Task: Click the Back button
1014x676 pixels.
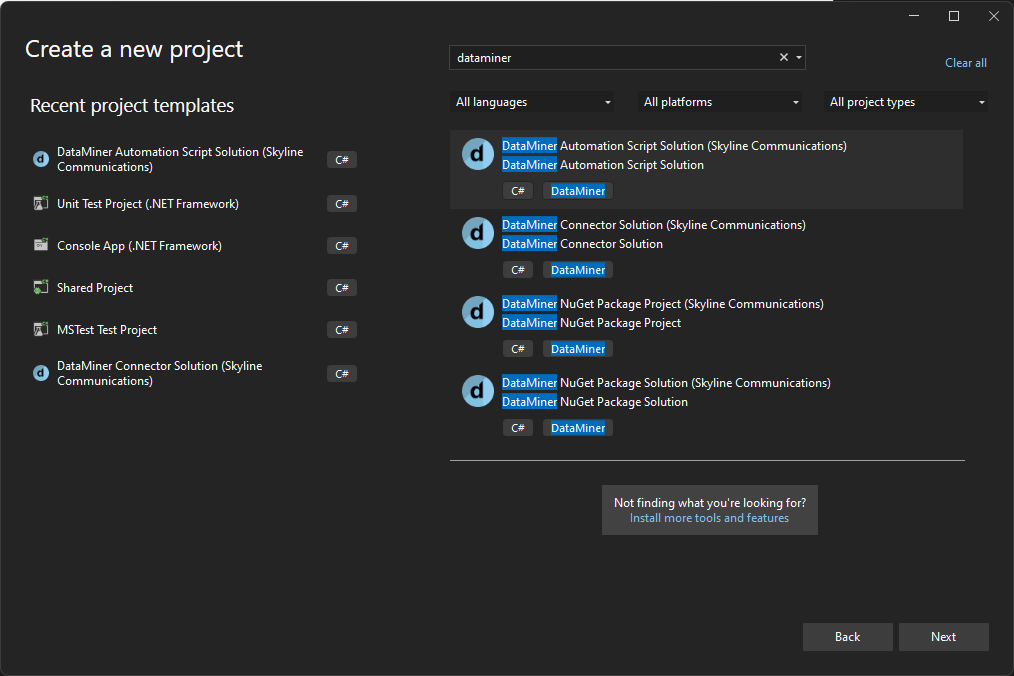Action: click(848, 637)
